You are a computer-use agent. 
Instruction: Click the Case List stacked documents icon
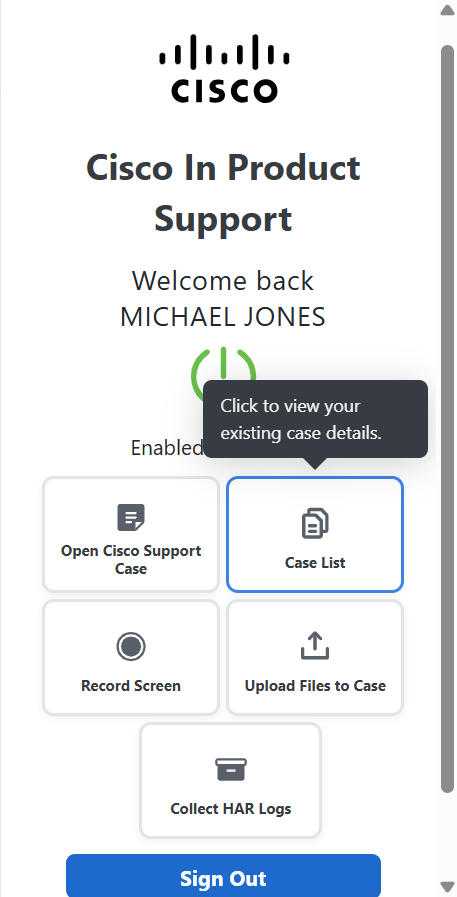coord(315,523)
